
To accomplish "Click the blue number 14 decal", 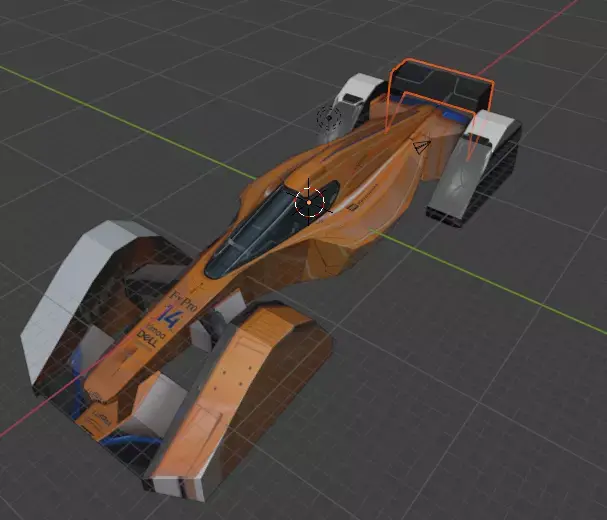I will click(169, 316).
